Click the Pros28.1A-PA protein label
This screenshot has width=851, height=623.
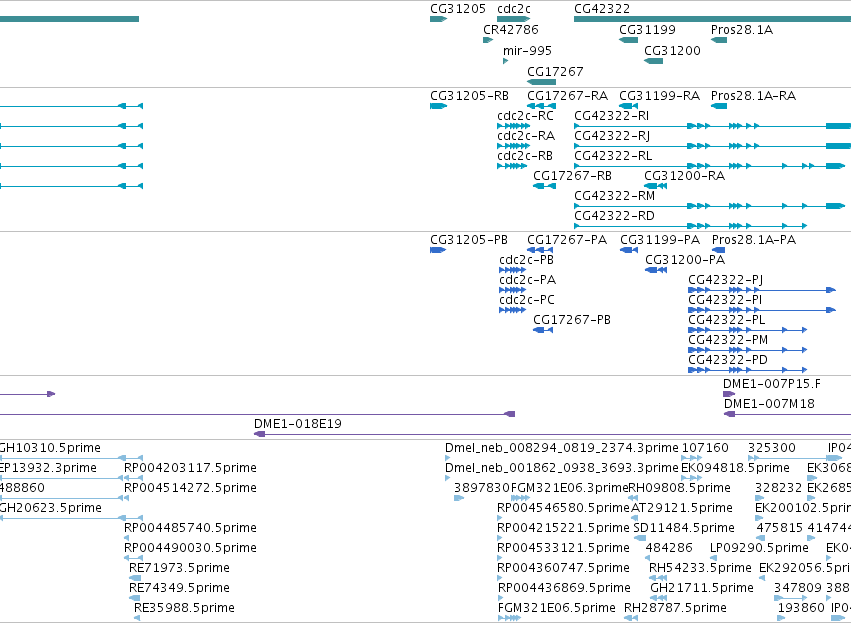754,240
